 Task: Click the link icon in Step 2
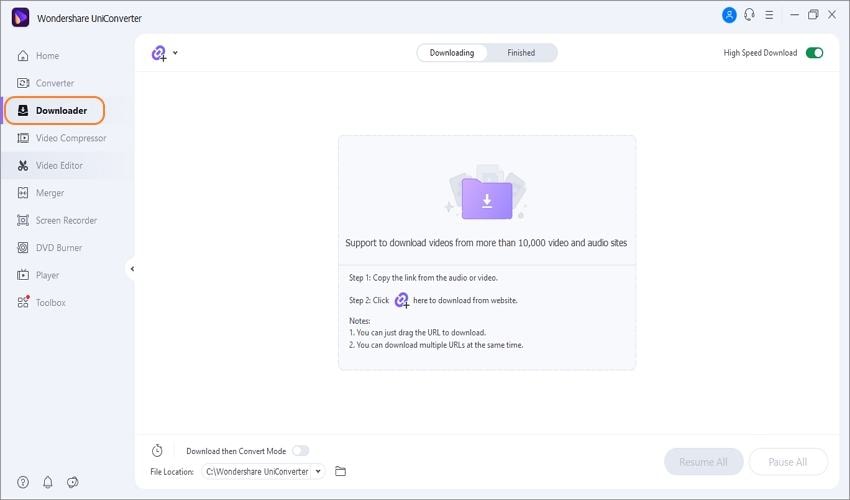[402, 300]
